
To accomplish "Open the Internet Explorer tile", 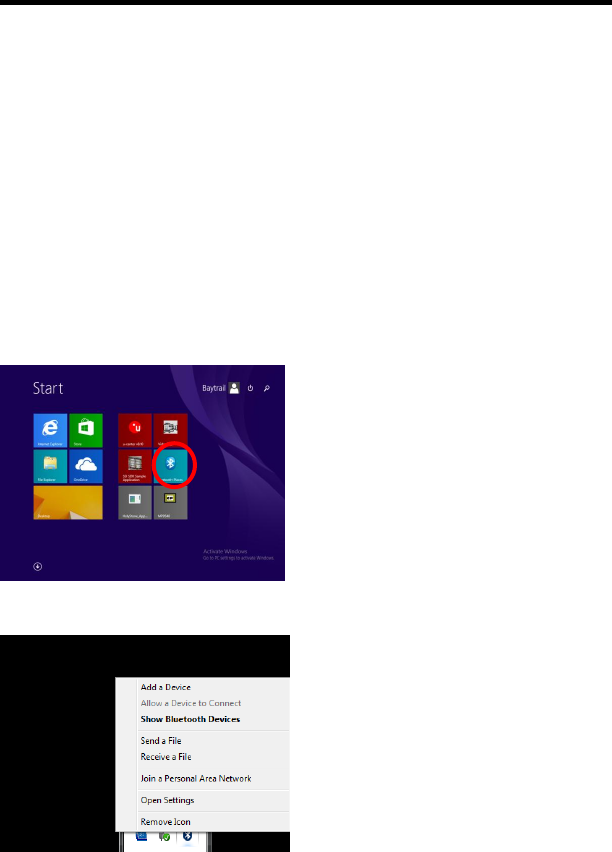I will (x=50, y=430).
